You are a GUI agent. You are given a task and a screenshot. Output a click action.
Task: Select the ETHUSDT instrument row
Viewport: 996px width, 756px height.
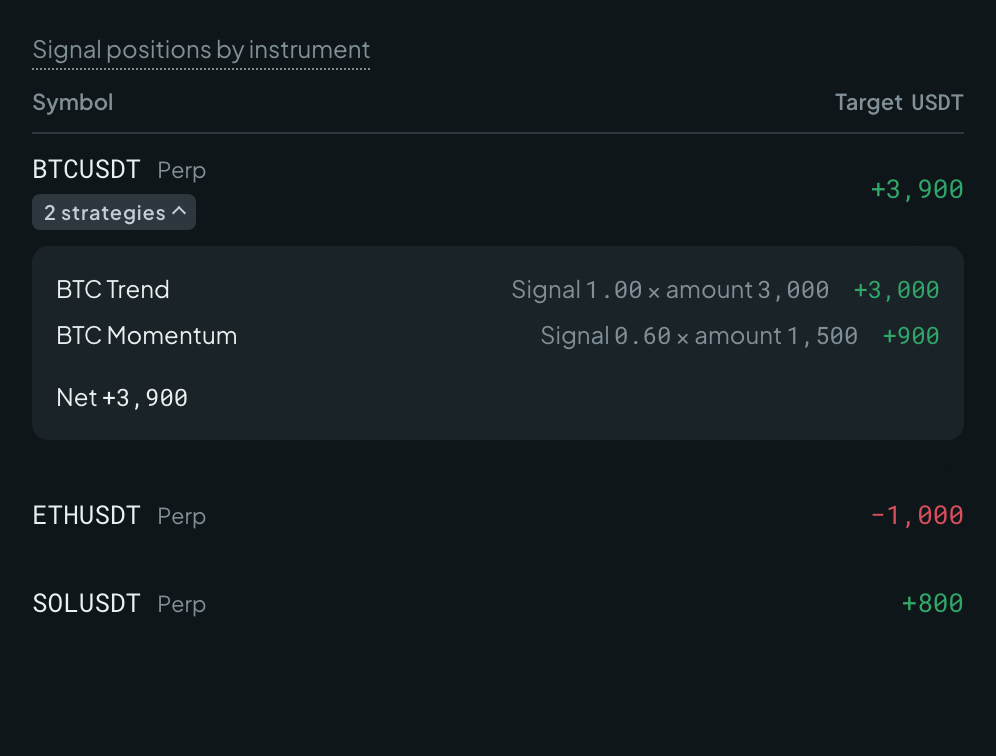pos(498,515)
